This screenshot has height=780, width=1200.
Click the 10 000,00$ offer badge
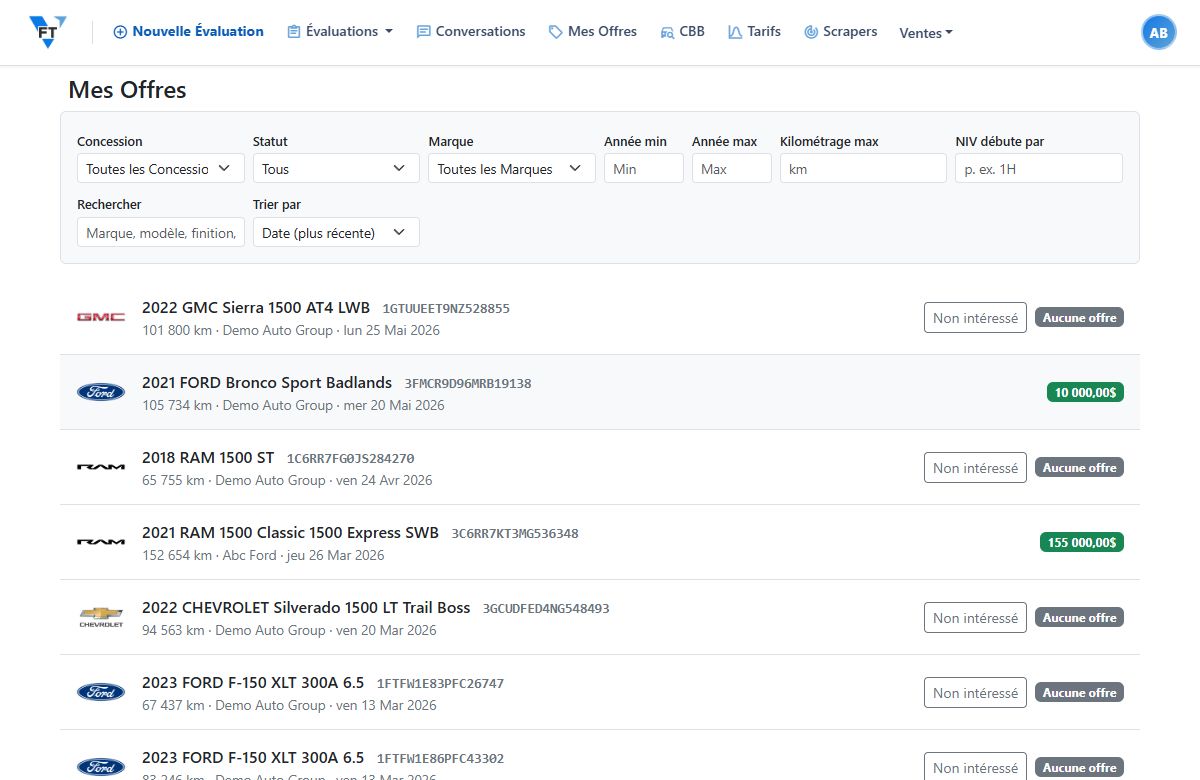click(x=1085, y=392)
